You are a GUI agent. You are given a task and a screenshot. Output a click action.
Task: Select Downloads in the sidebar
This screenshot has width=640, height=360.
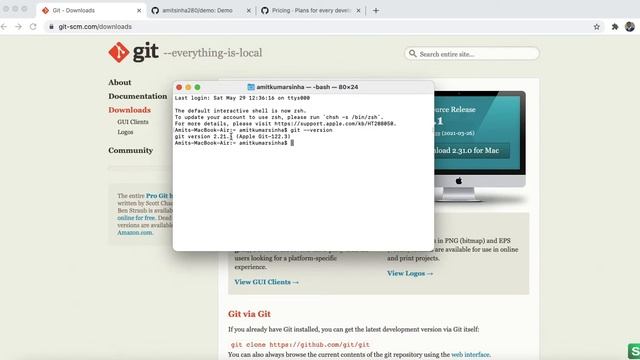129,110
